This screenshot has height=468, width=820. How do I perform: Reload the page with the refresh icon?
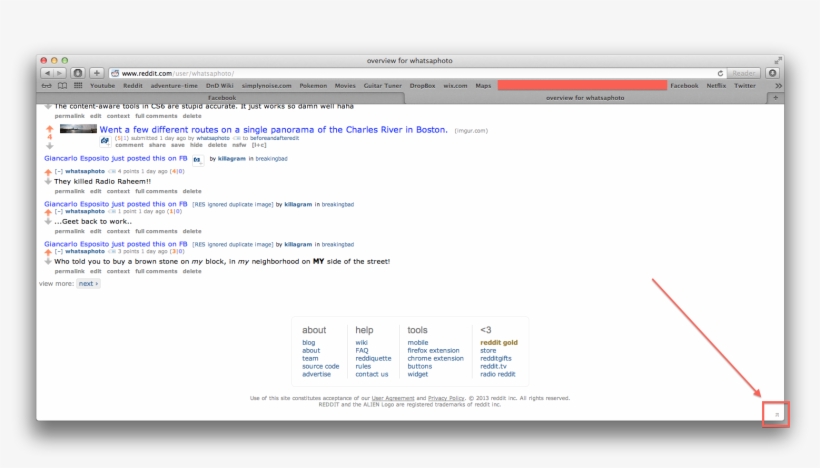(720, 73)
